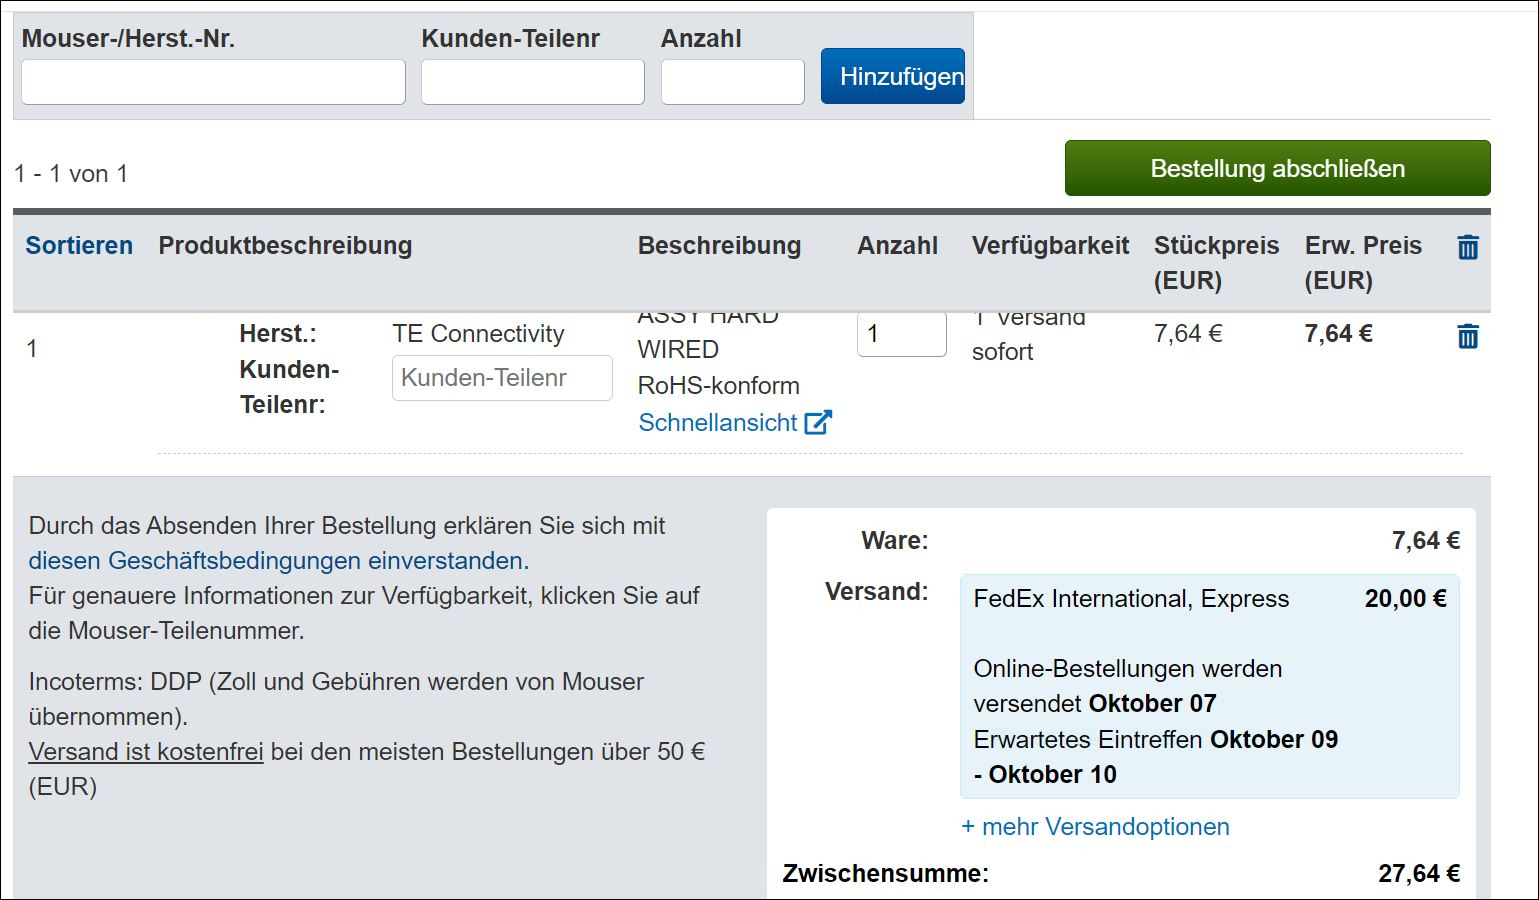The height and width of the screenshot is (900, 1539).
Task: Open the diesen Geschäftsbedingungen einverstanden link
Action: tap(279, 561)
